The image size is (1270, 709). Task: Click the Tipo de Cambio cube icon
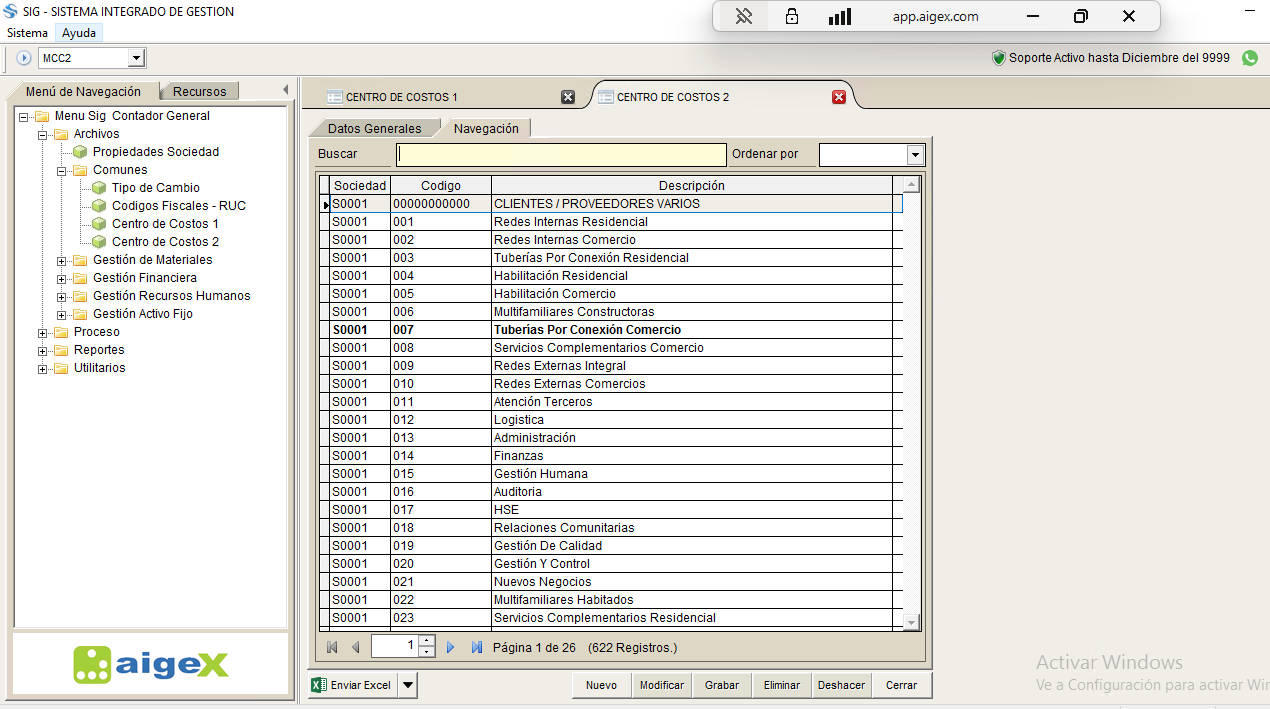coord(99,188)
